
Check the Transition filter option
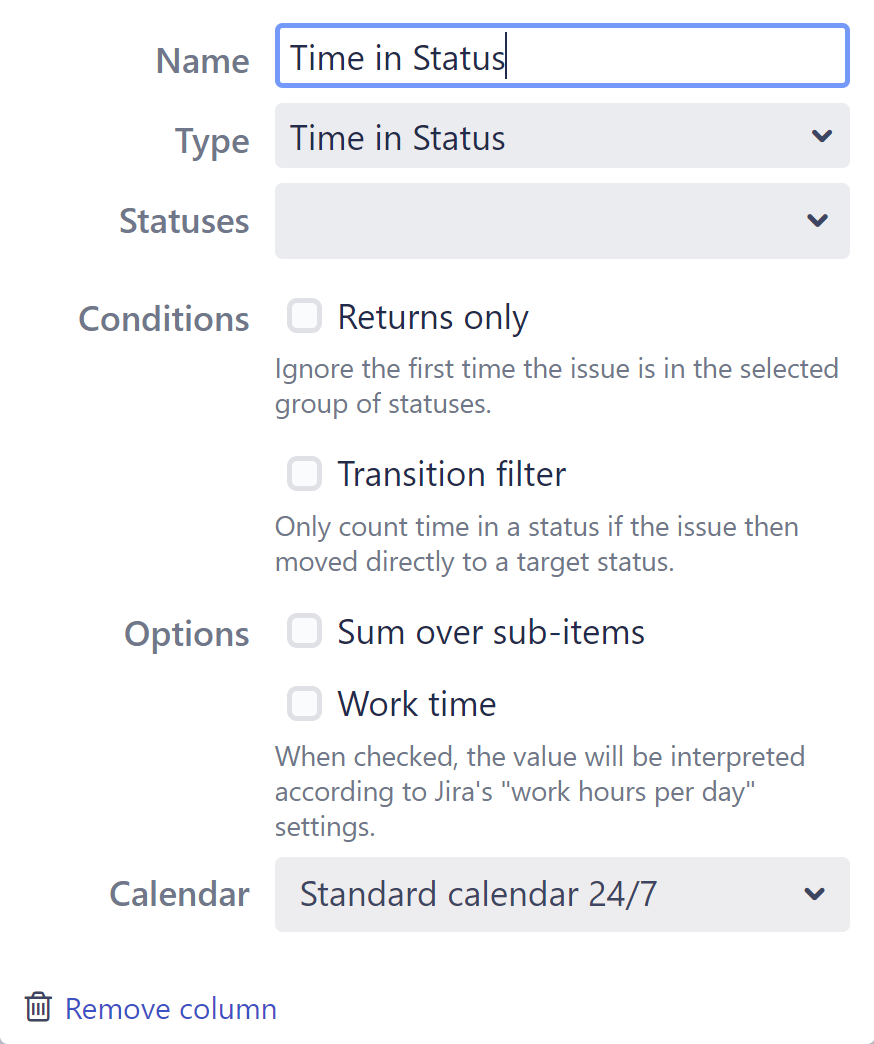pyautogui.click(x=304, y=474)
